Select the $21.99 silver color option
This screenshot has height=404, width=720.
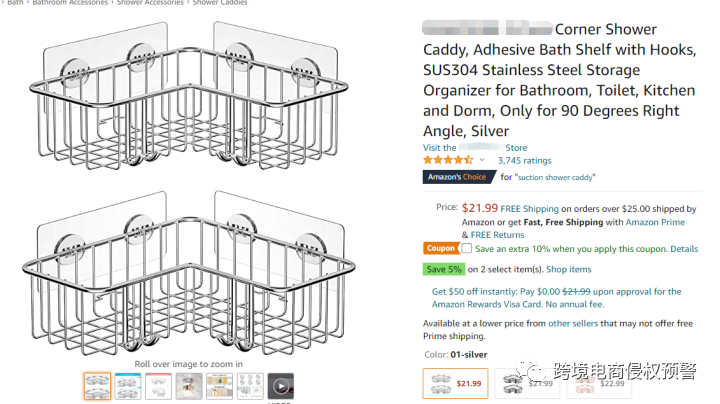[454, 382]
